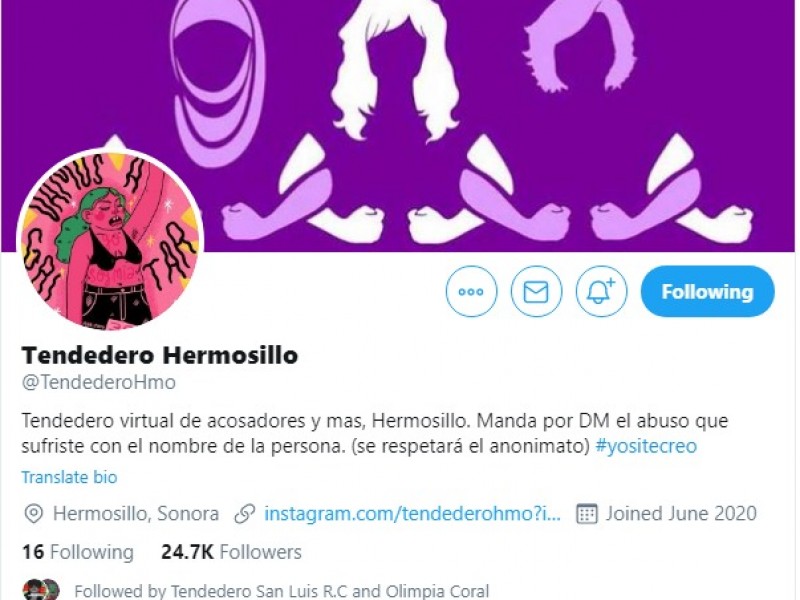
Task: Enable notifications with the bell icon
Action: coord(602,292)
